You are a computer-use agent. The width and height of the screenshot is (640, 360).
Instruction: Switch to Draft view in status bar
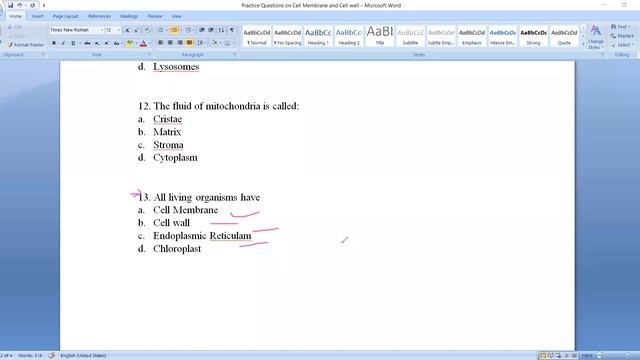coord(574,356)
